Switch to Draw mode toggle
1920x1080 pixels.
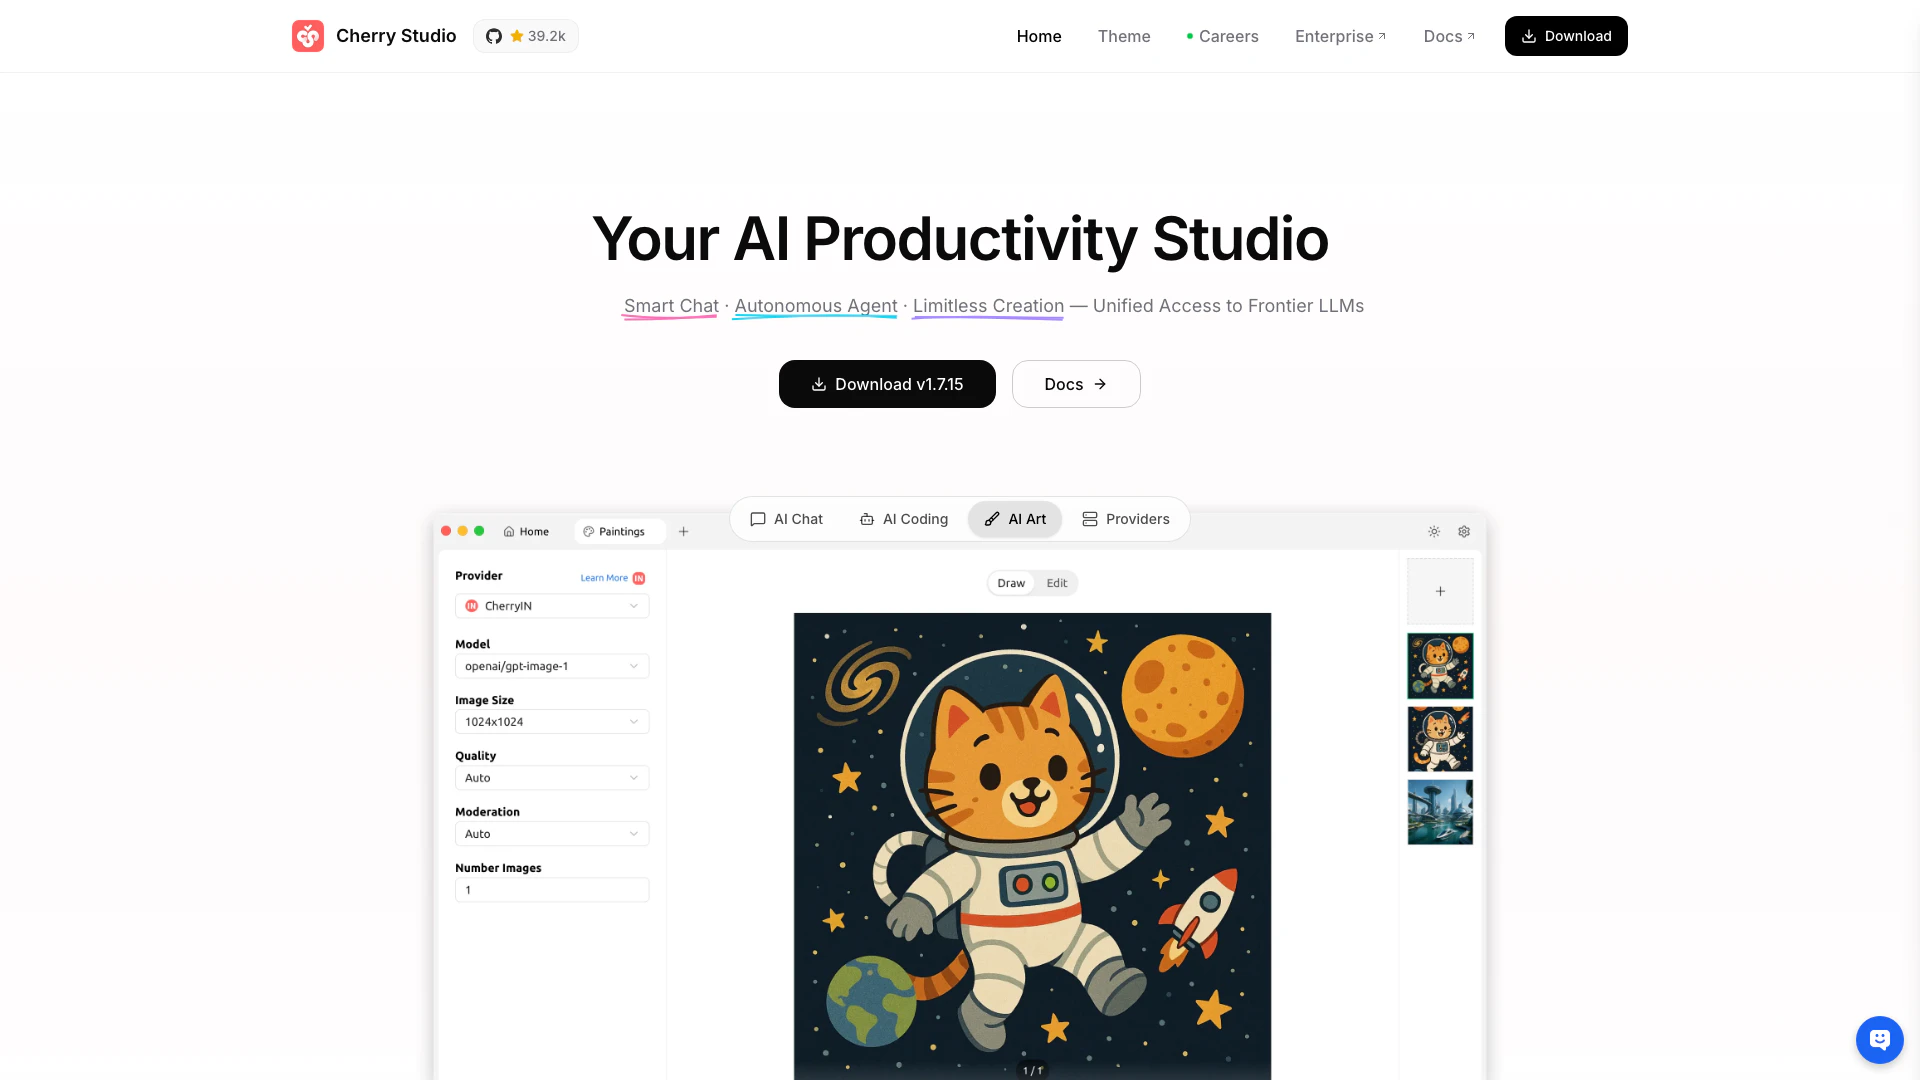click(1011, 583)
